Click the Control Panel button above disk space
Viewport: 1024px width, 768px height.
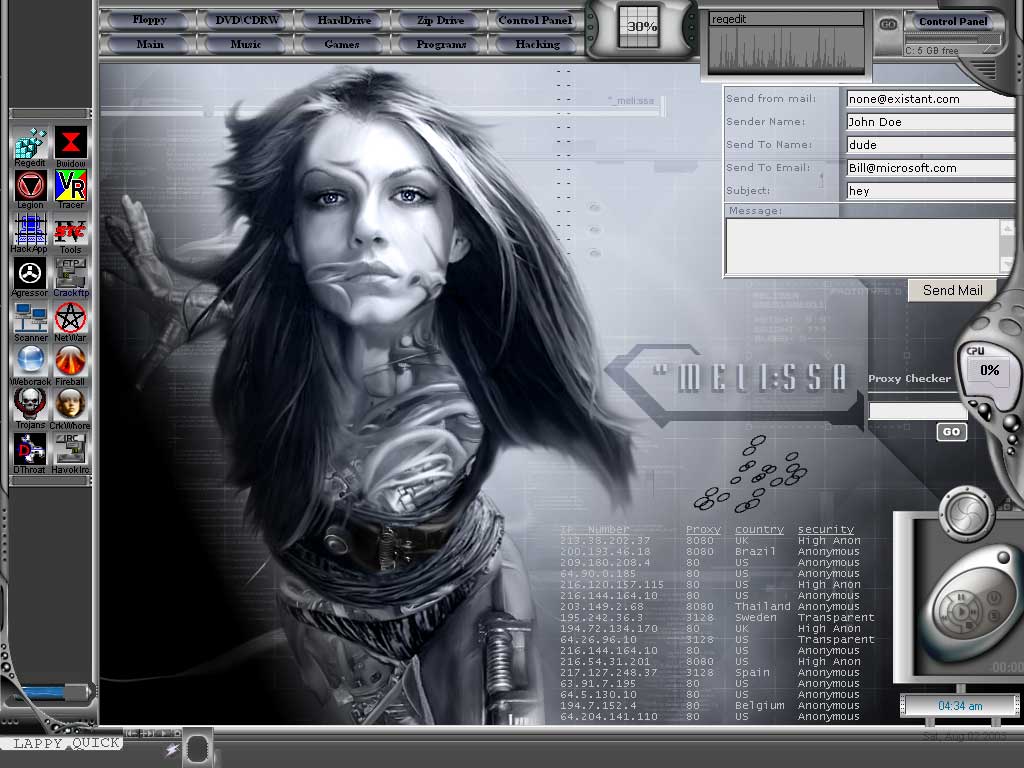[953, 21]
